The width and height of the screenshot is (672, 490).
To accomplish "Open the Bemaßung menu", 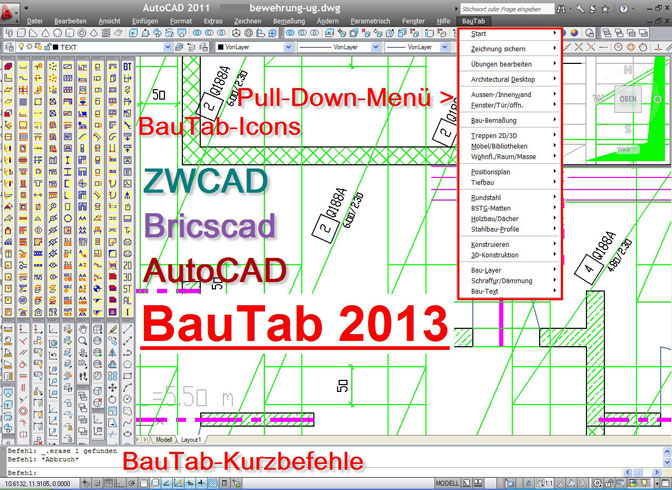I will [289, 21].
